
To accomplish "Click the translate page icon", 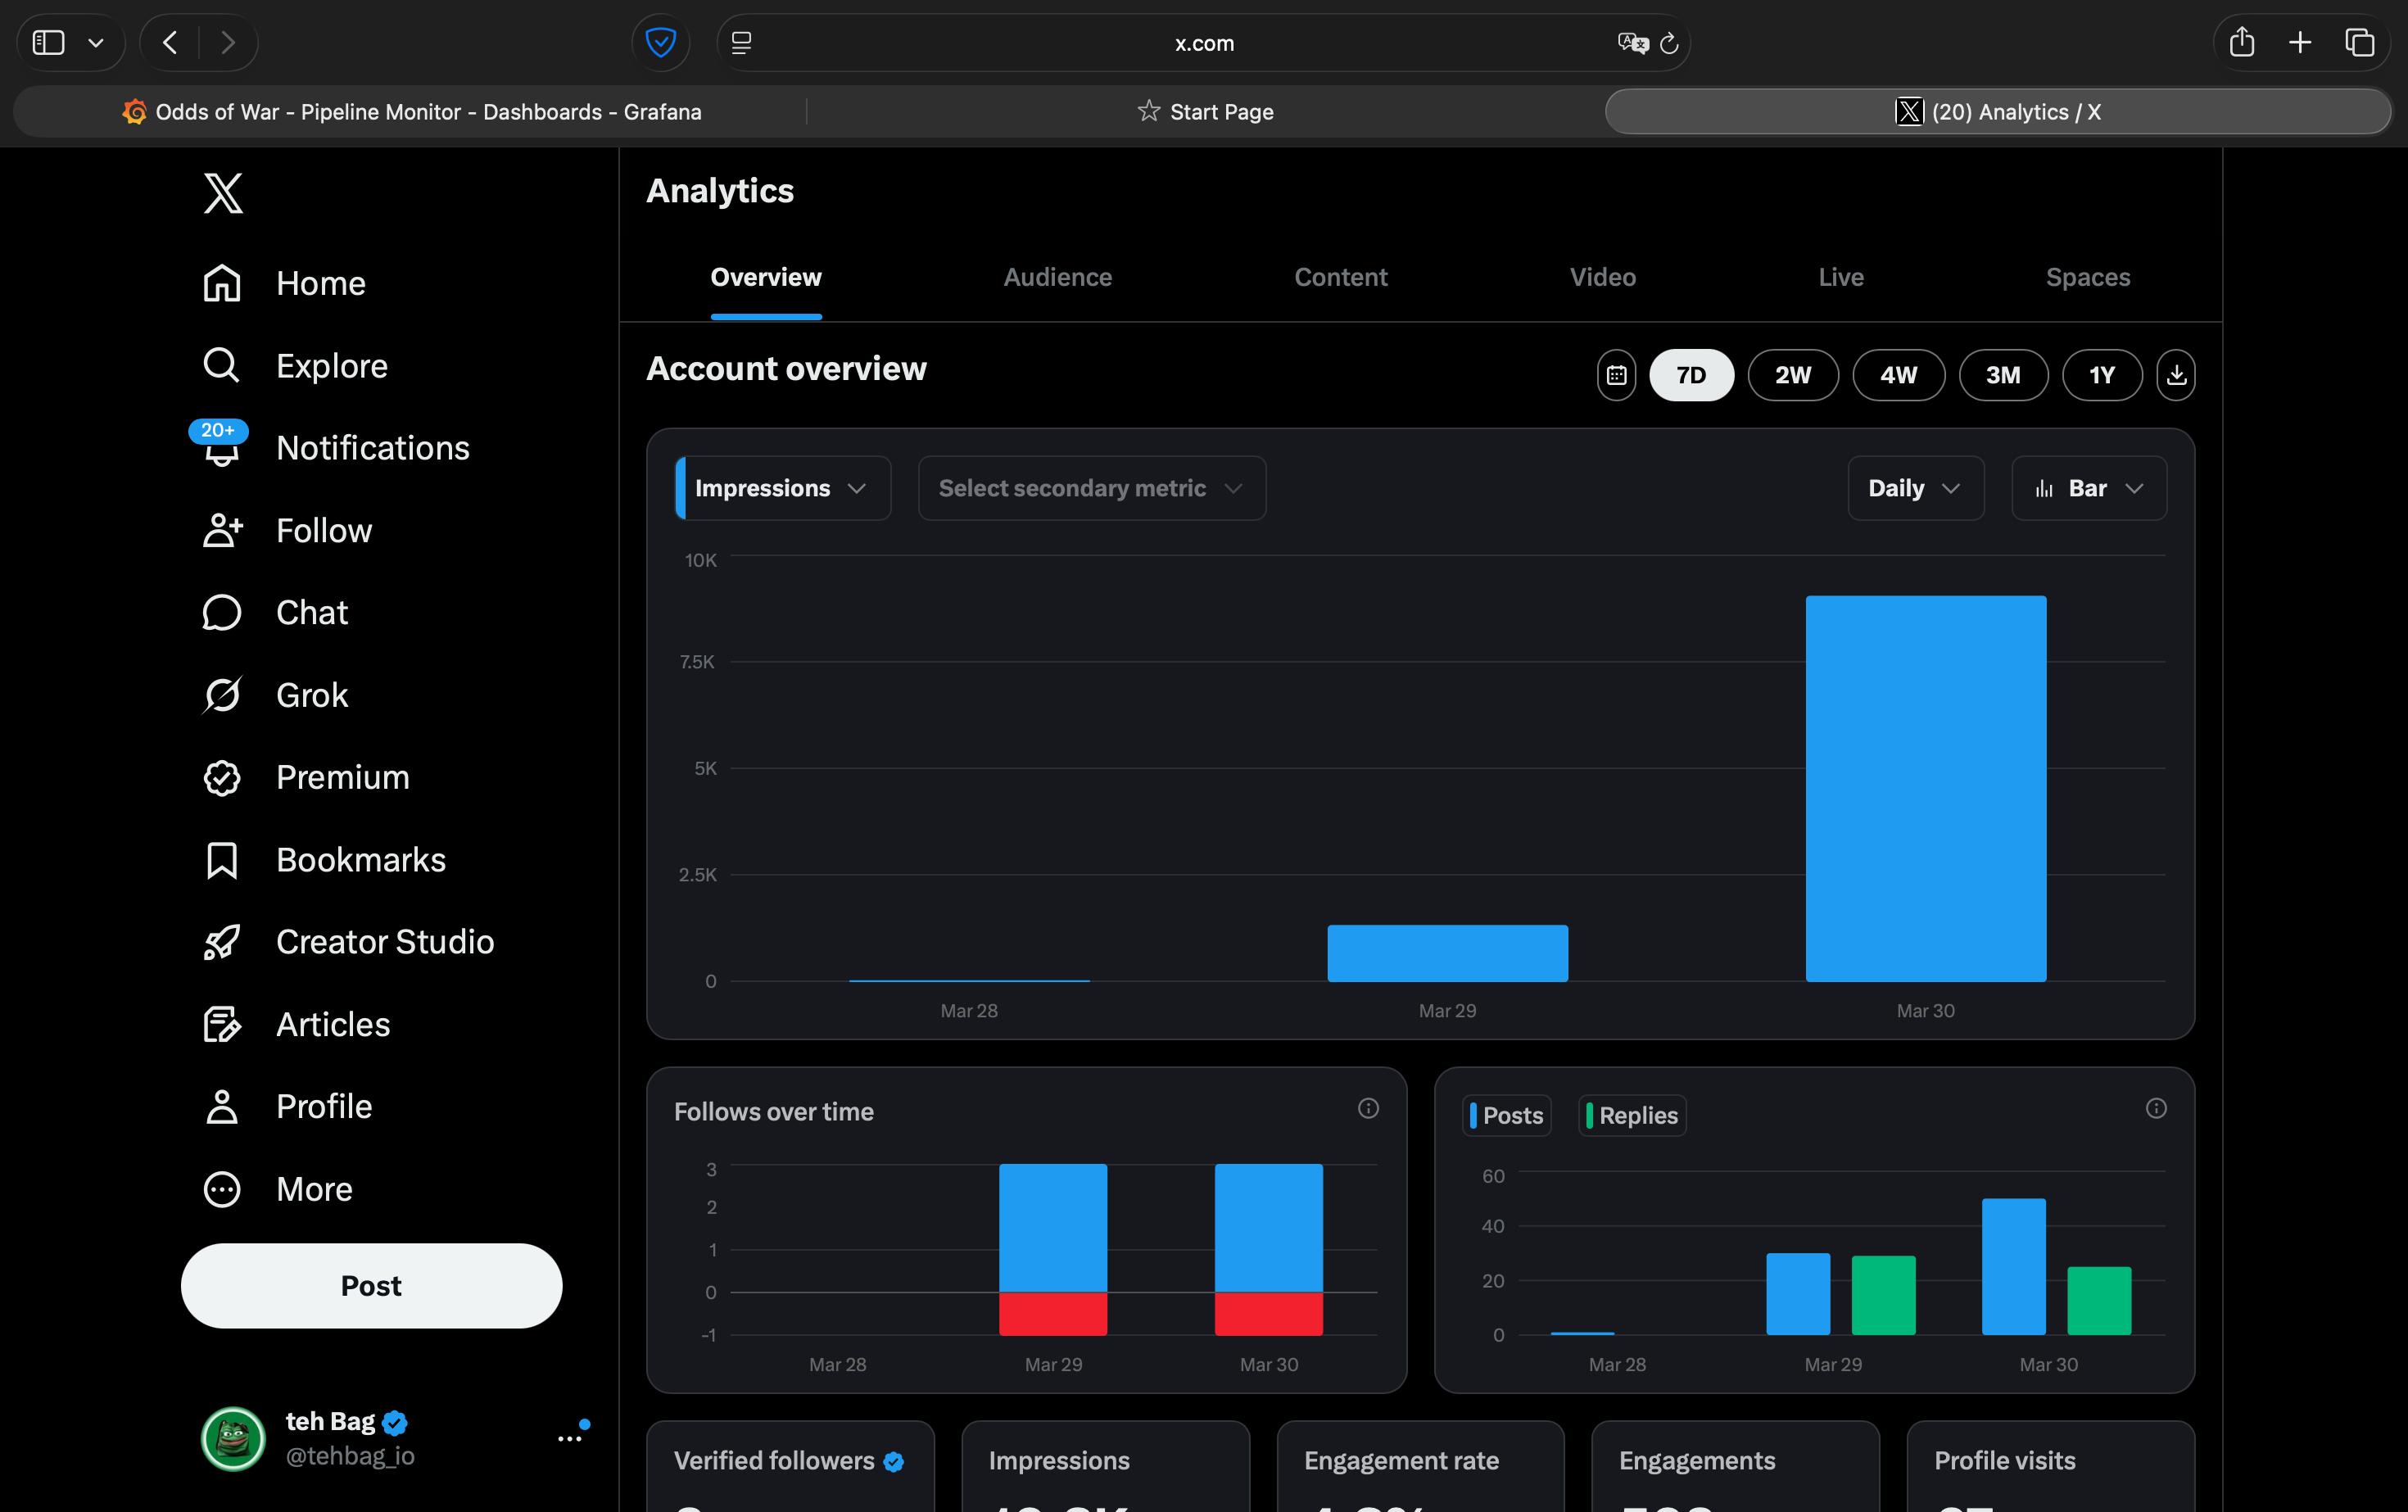I will [x=1632, y=43].
